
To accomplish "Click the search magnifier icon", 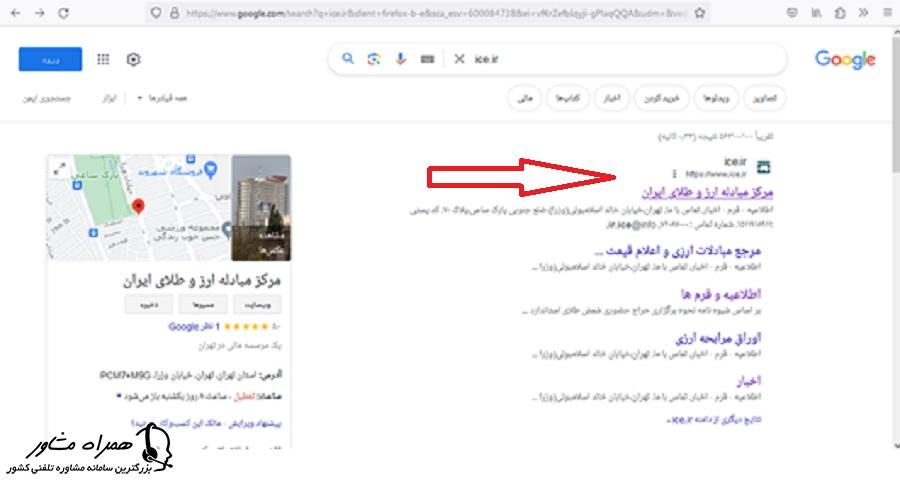I will 348,59.
